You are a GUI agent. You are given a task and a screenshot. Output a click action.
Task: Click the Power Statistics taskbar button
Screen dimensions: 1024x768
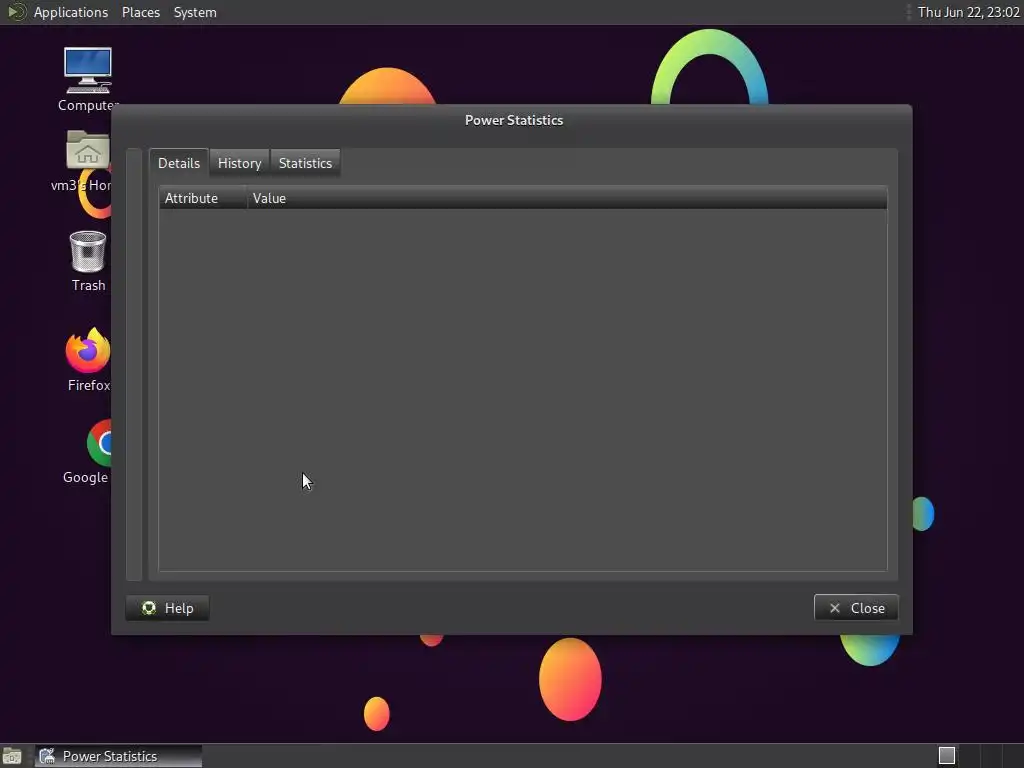pyautogui.click(x=118, y=756)
